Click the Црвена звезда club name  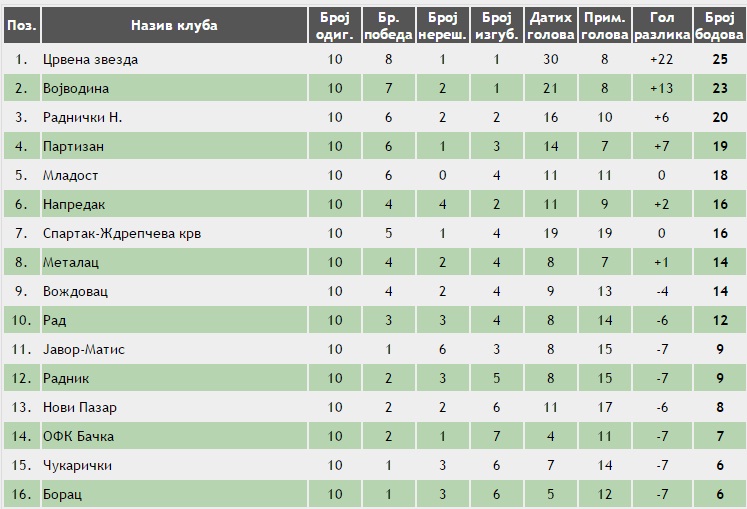pos(90,59)
